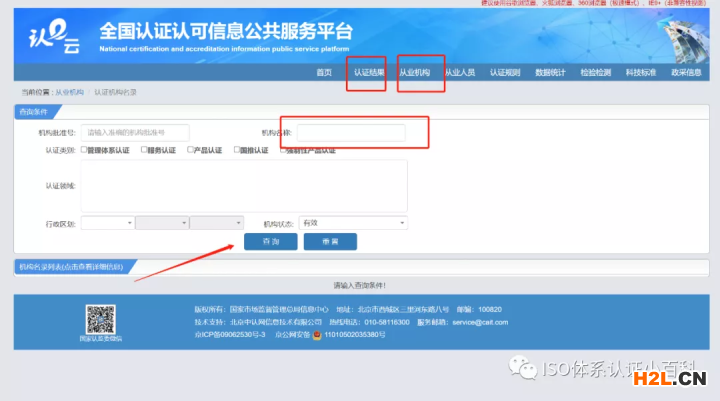Viewport: 720px width, 401px height.
Task: Check the 管理体系认证 checkbox
Action: 84,150
